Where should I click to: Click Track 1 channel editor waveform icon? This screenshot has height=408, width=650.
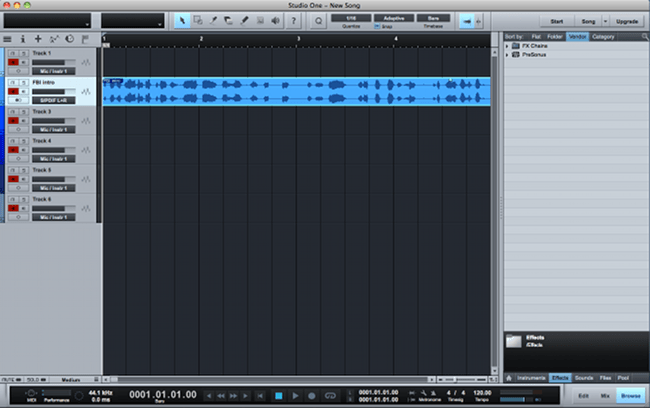pyautogui.click(x=86, y=63)
